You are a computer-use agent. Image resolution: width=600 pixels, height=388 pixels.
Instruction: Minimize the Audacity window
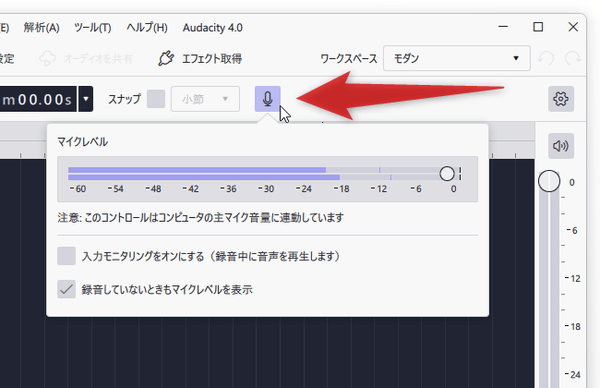[x=503, y=27]
